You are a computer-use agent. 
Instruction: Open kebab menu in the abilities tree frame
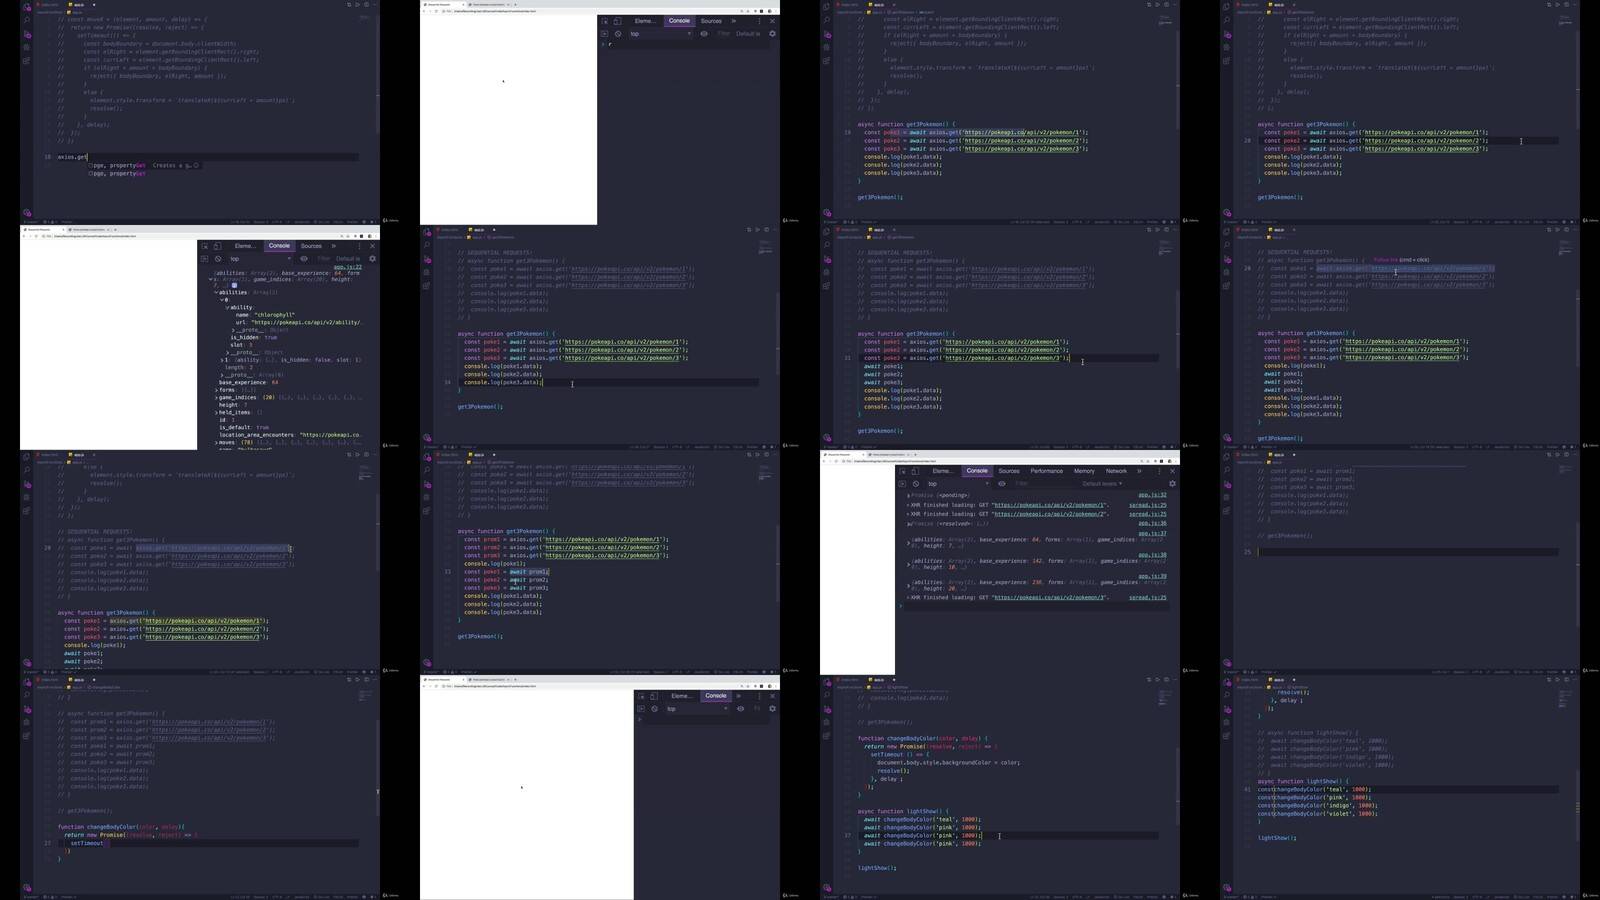coord(360,246)
